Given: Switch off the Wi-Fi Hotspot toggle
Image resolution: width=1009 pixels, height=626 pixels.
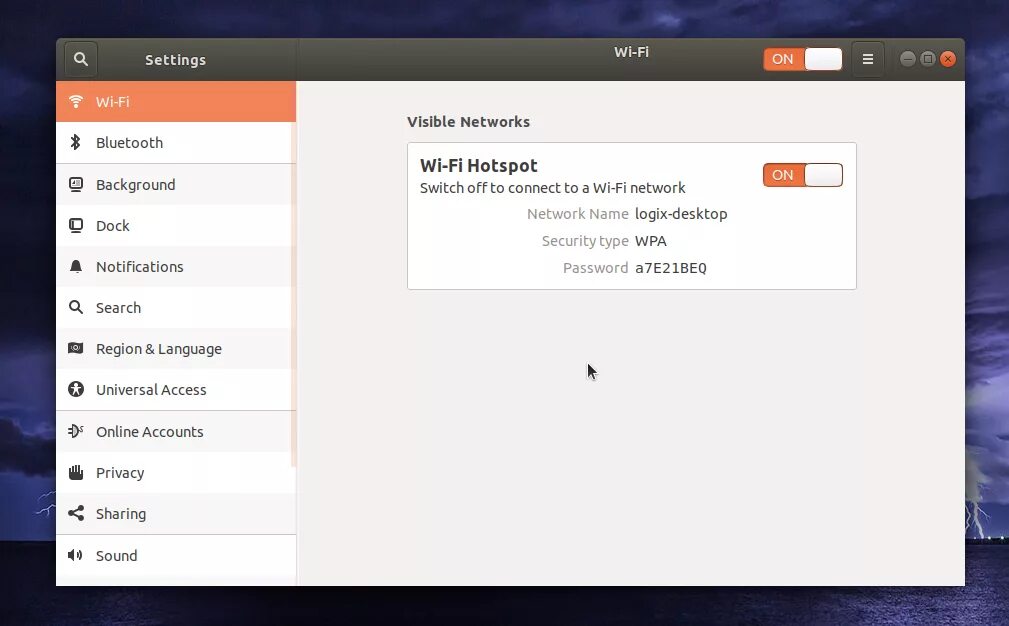Looking at the screenshot, I should tap(802, 175).
